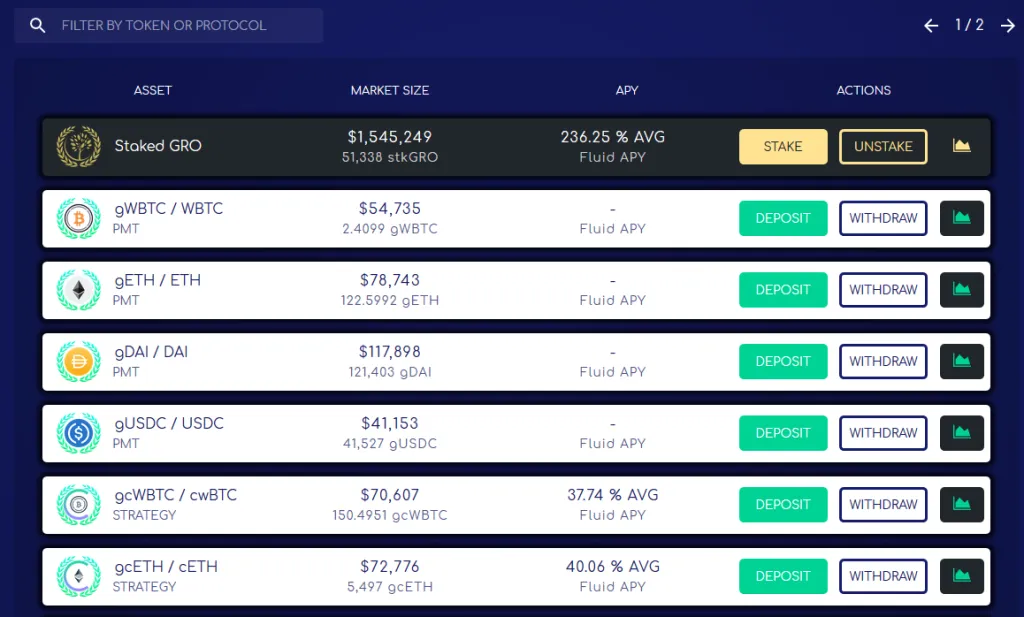Click the APY column header
Image resolution: width=1024 pixels, height=617 pixels.
(627, 90)
